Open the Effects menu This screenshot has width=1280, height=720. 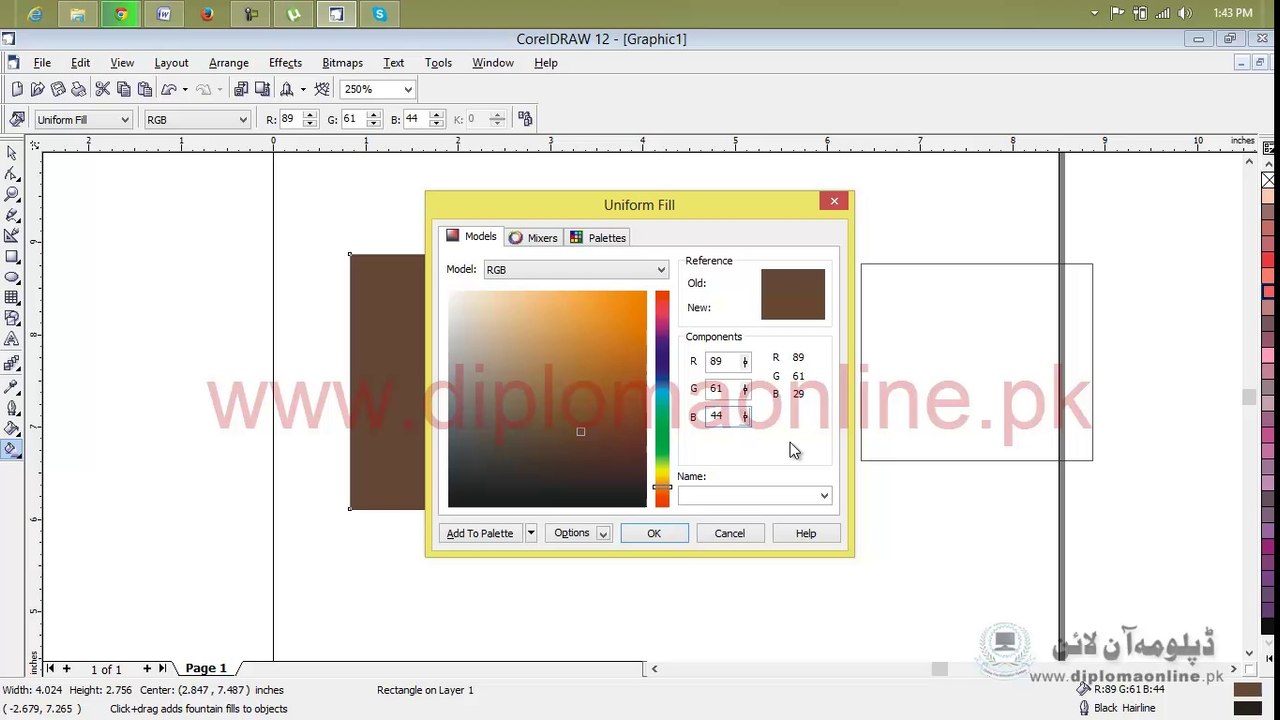[x=285, y=62]
